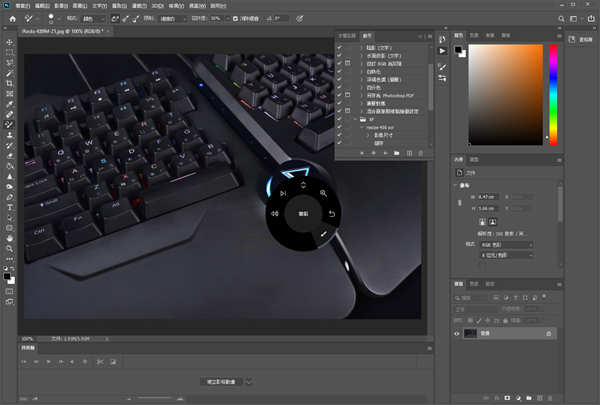
Task: Select the Eyedropper tool
Action: 10,104
